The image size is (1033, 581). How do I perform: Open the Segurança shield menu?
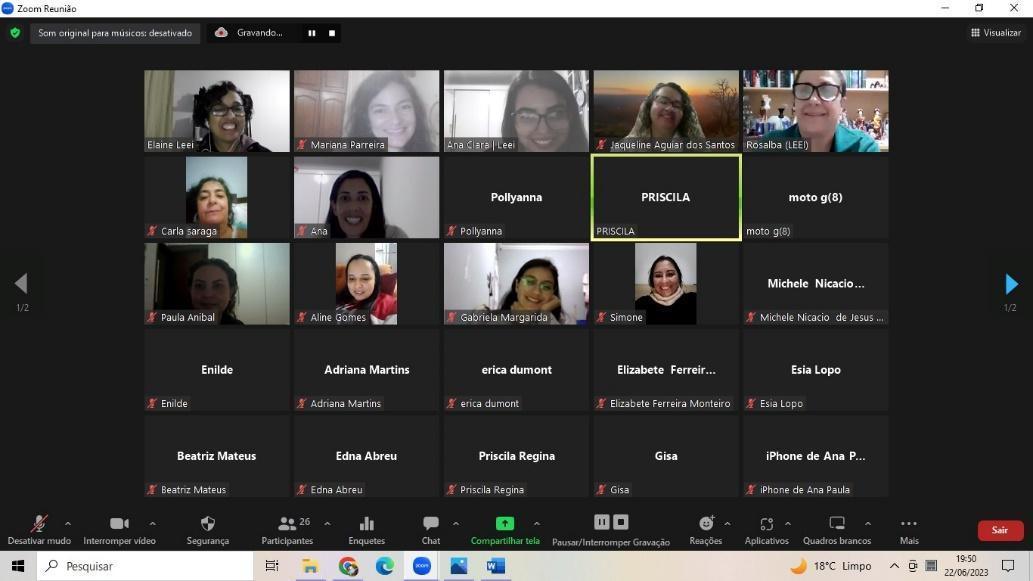pos(208,530)
